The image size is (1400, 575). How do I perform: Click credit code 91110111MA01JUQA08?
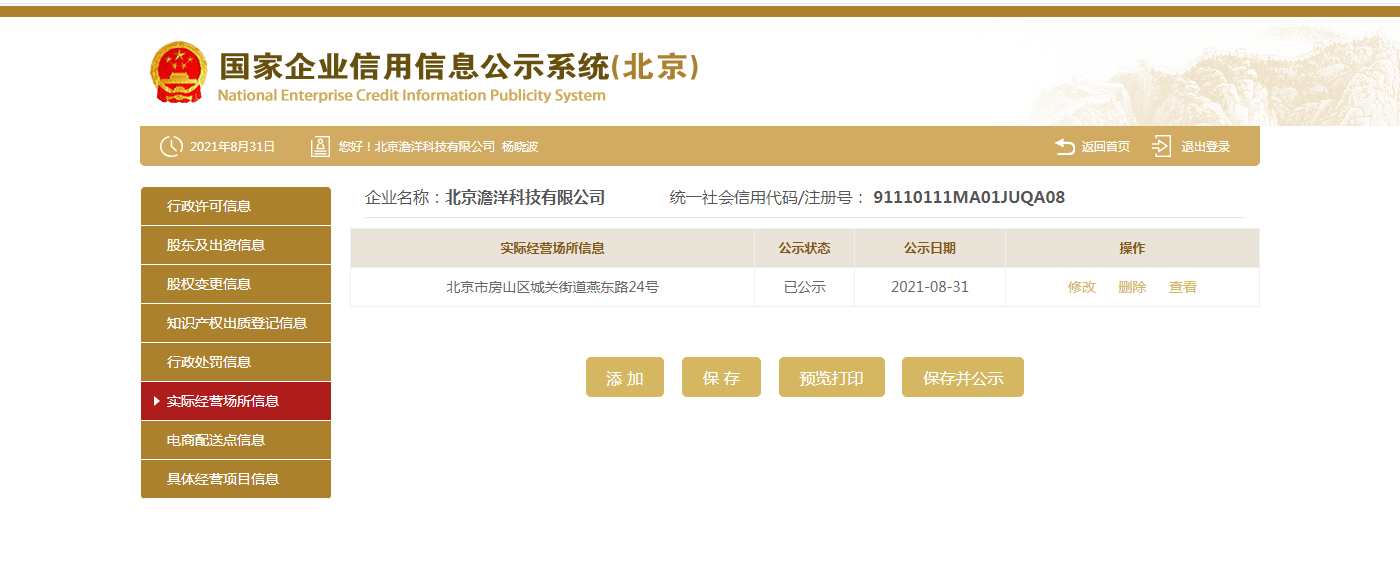click(x=969, y=197)
